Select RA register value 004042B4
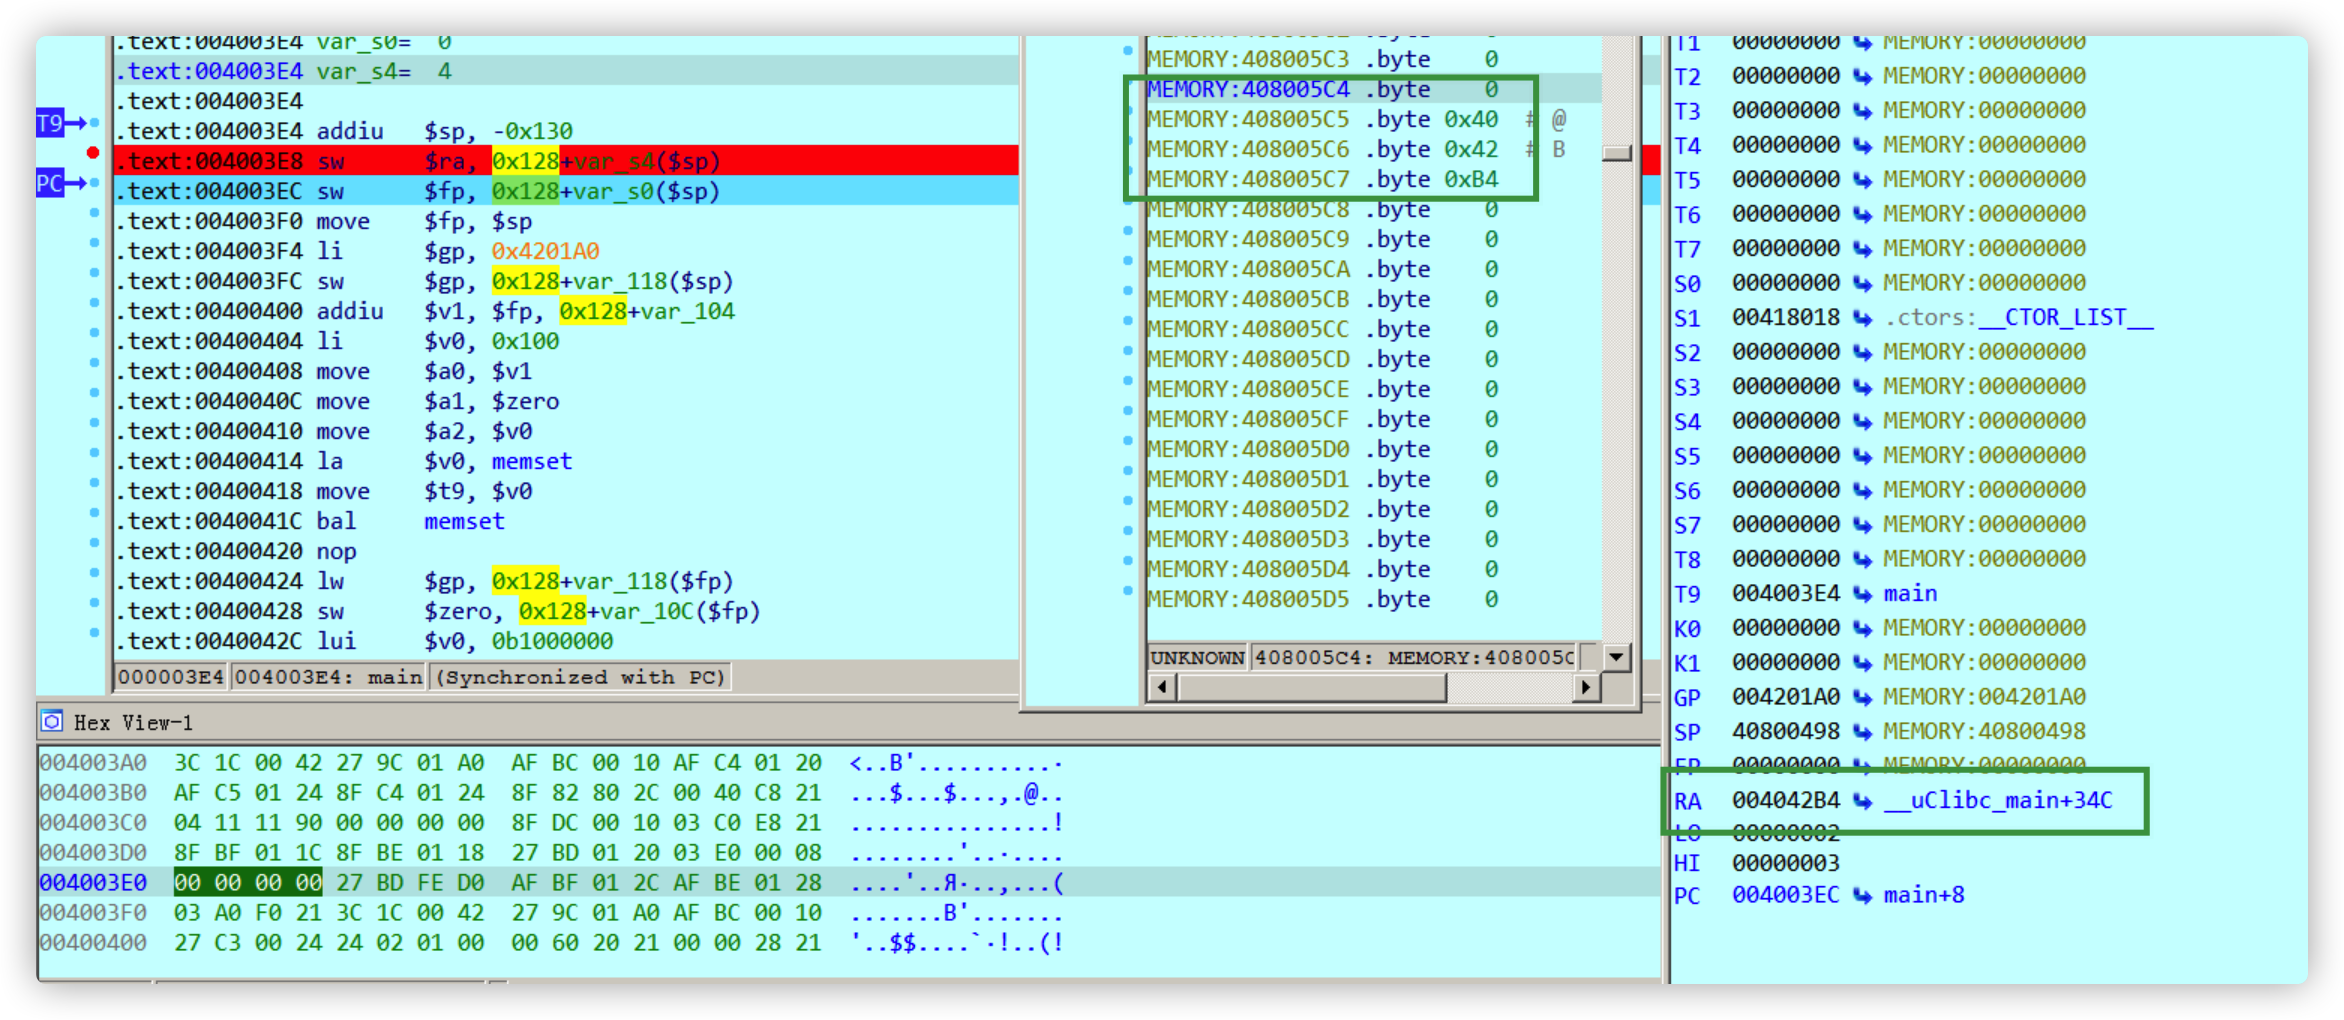Viewport: 2344px width, 1020px height. point(1786,800)
